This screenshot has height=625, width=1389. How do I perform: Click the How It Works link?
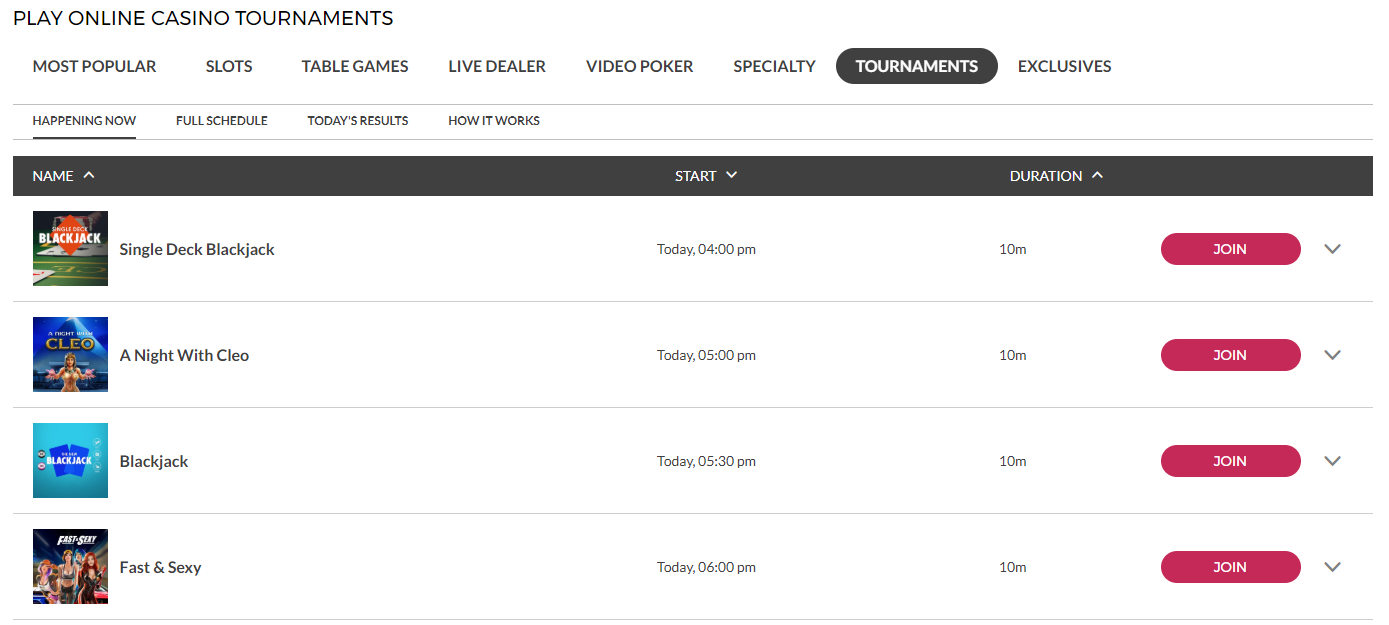pyautogui.click(x=494, y=121)
